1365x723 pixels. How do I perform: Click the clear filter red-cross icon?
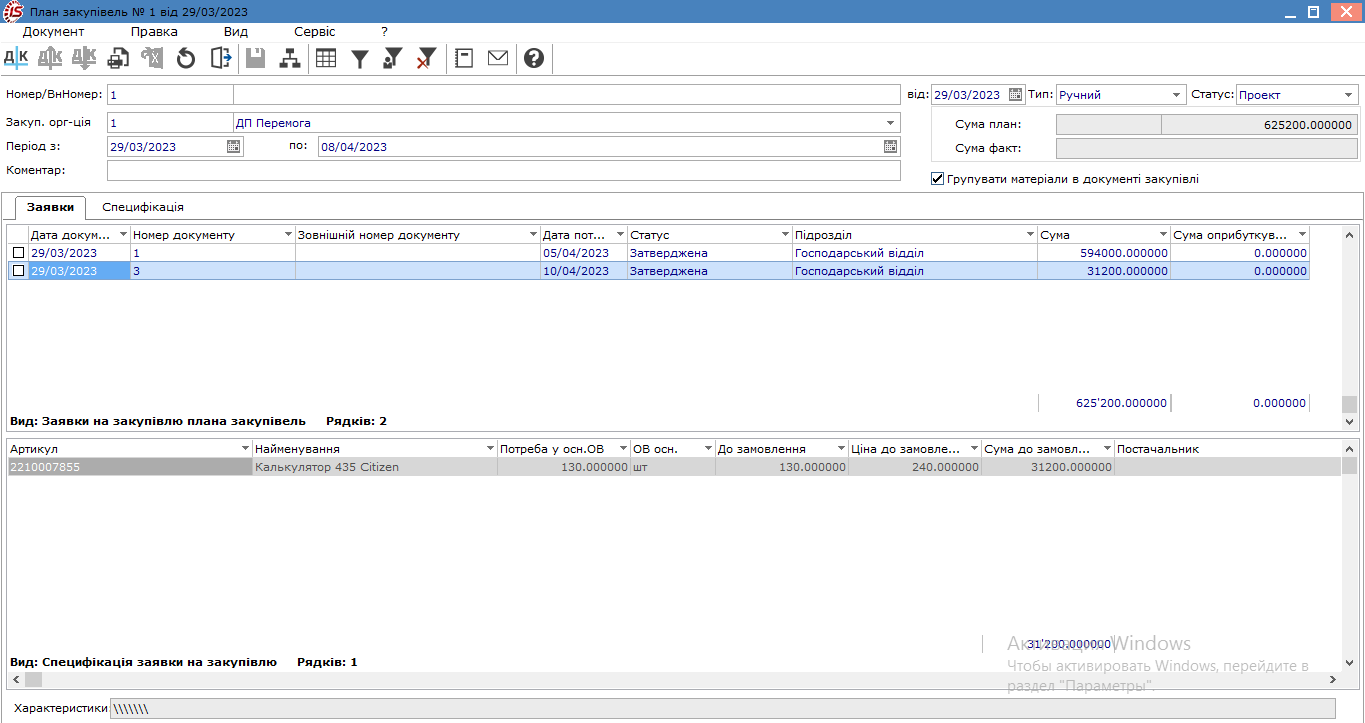tap(427, 58)
